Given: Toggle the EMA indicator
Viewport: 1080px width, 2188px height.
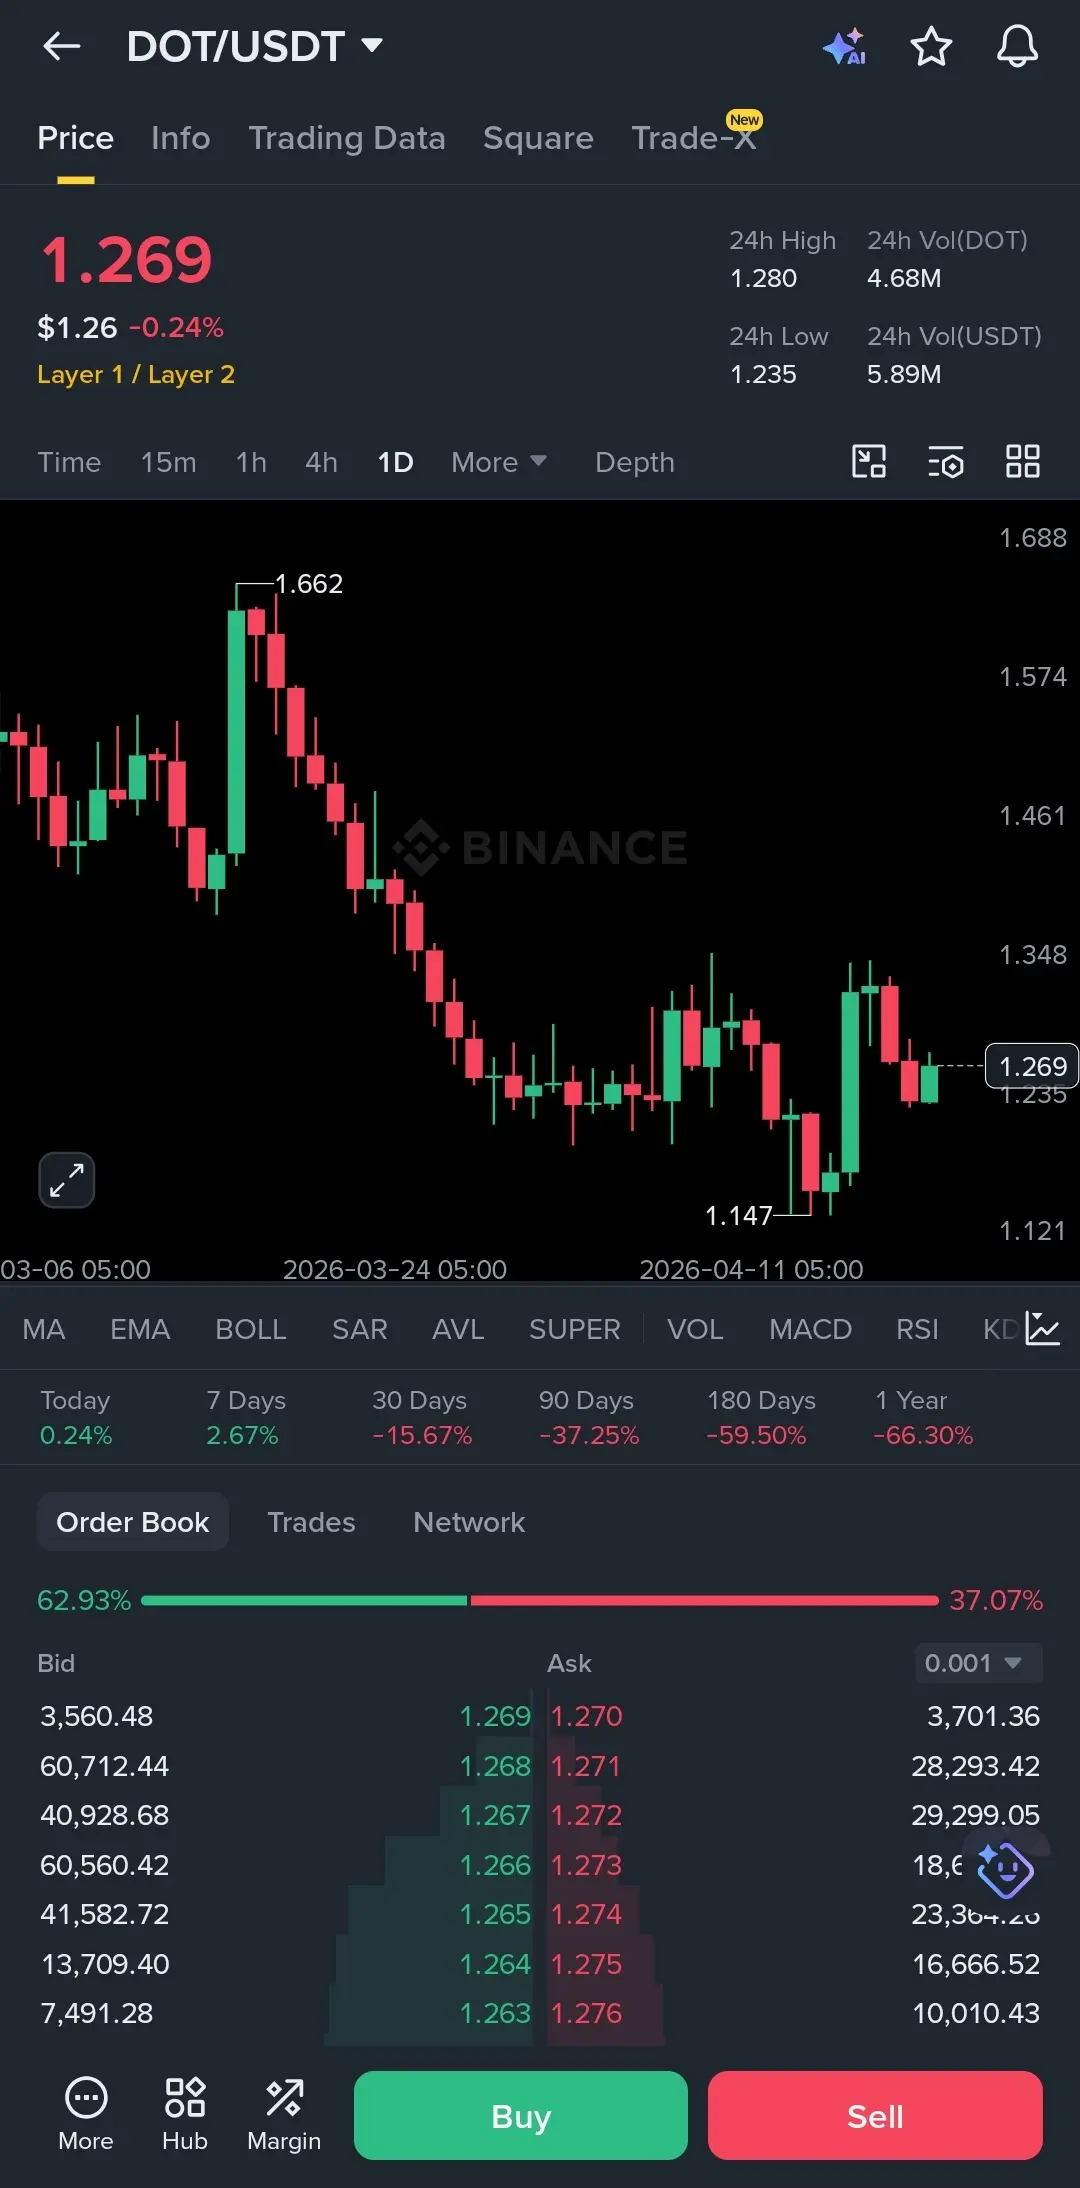Looking at the screenshot, I should tap(140, 1329).
